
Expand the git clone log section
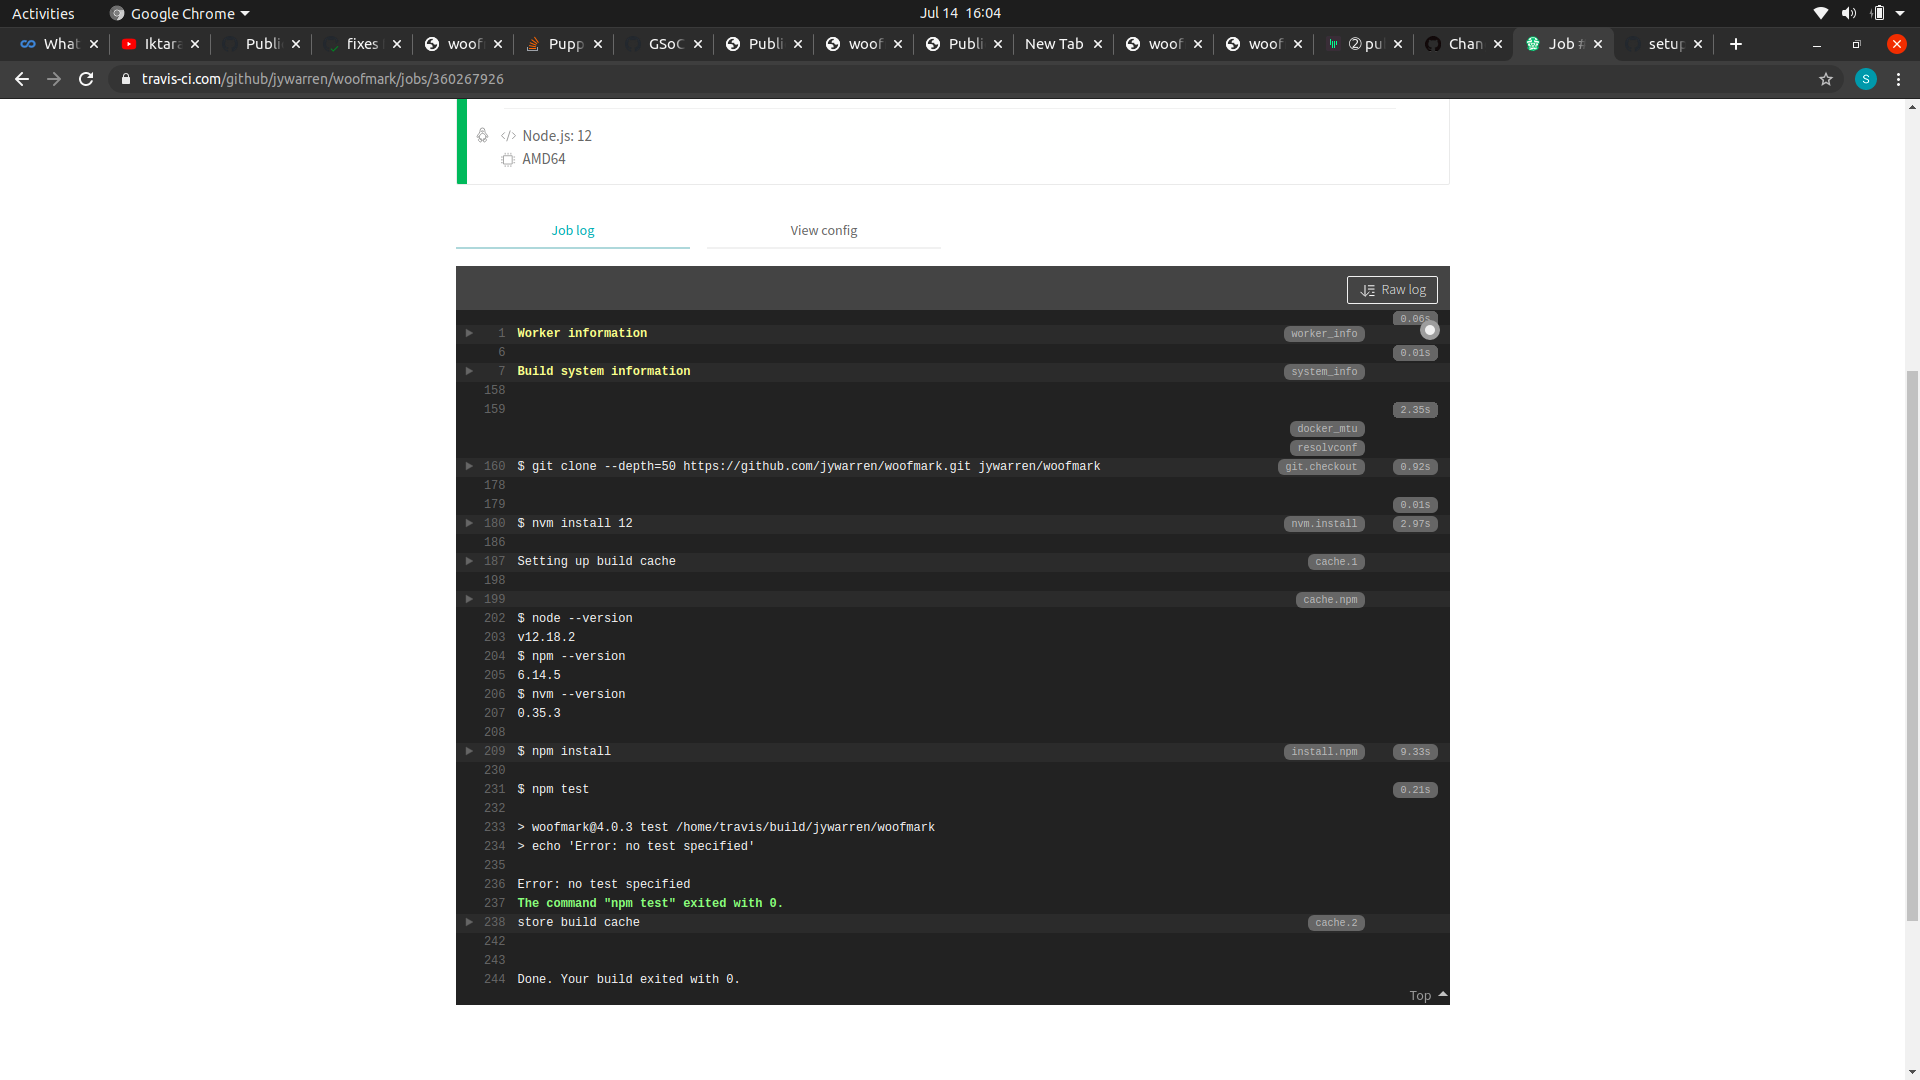(x=469, y=466)
